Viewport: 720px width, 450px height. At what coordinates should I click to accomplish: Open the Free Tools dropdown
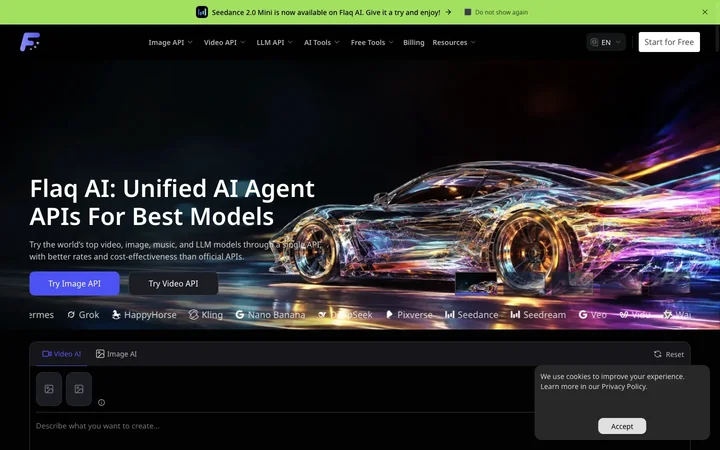pos(372,42)
